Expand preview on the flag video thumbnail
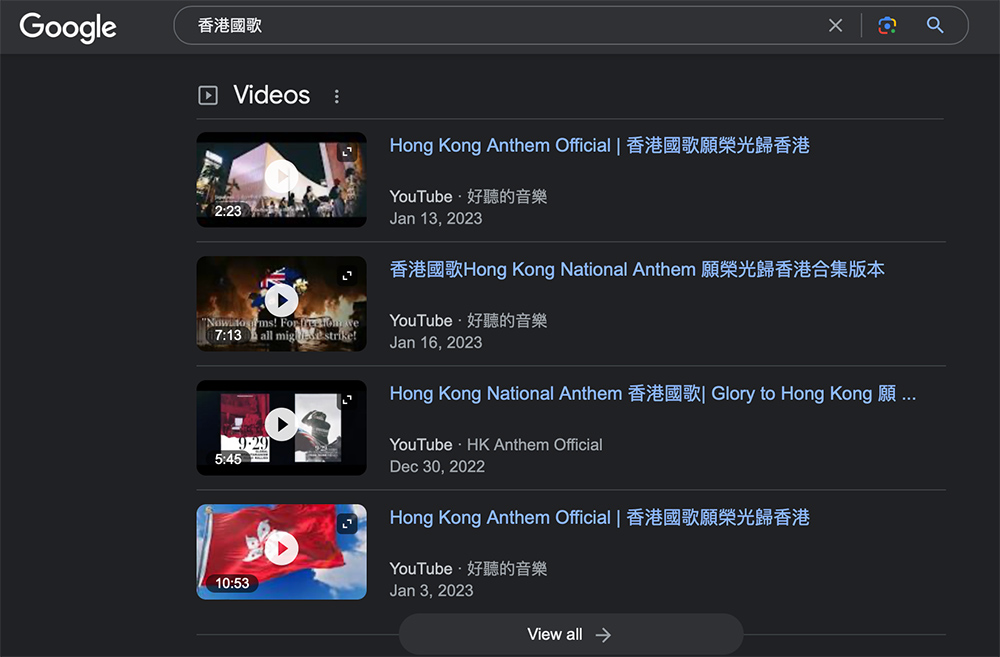The height and width of the screenshot is (657, 1000). click(347, 524)
